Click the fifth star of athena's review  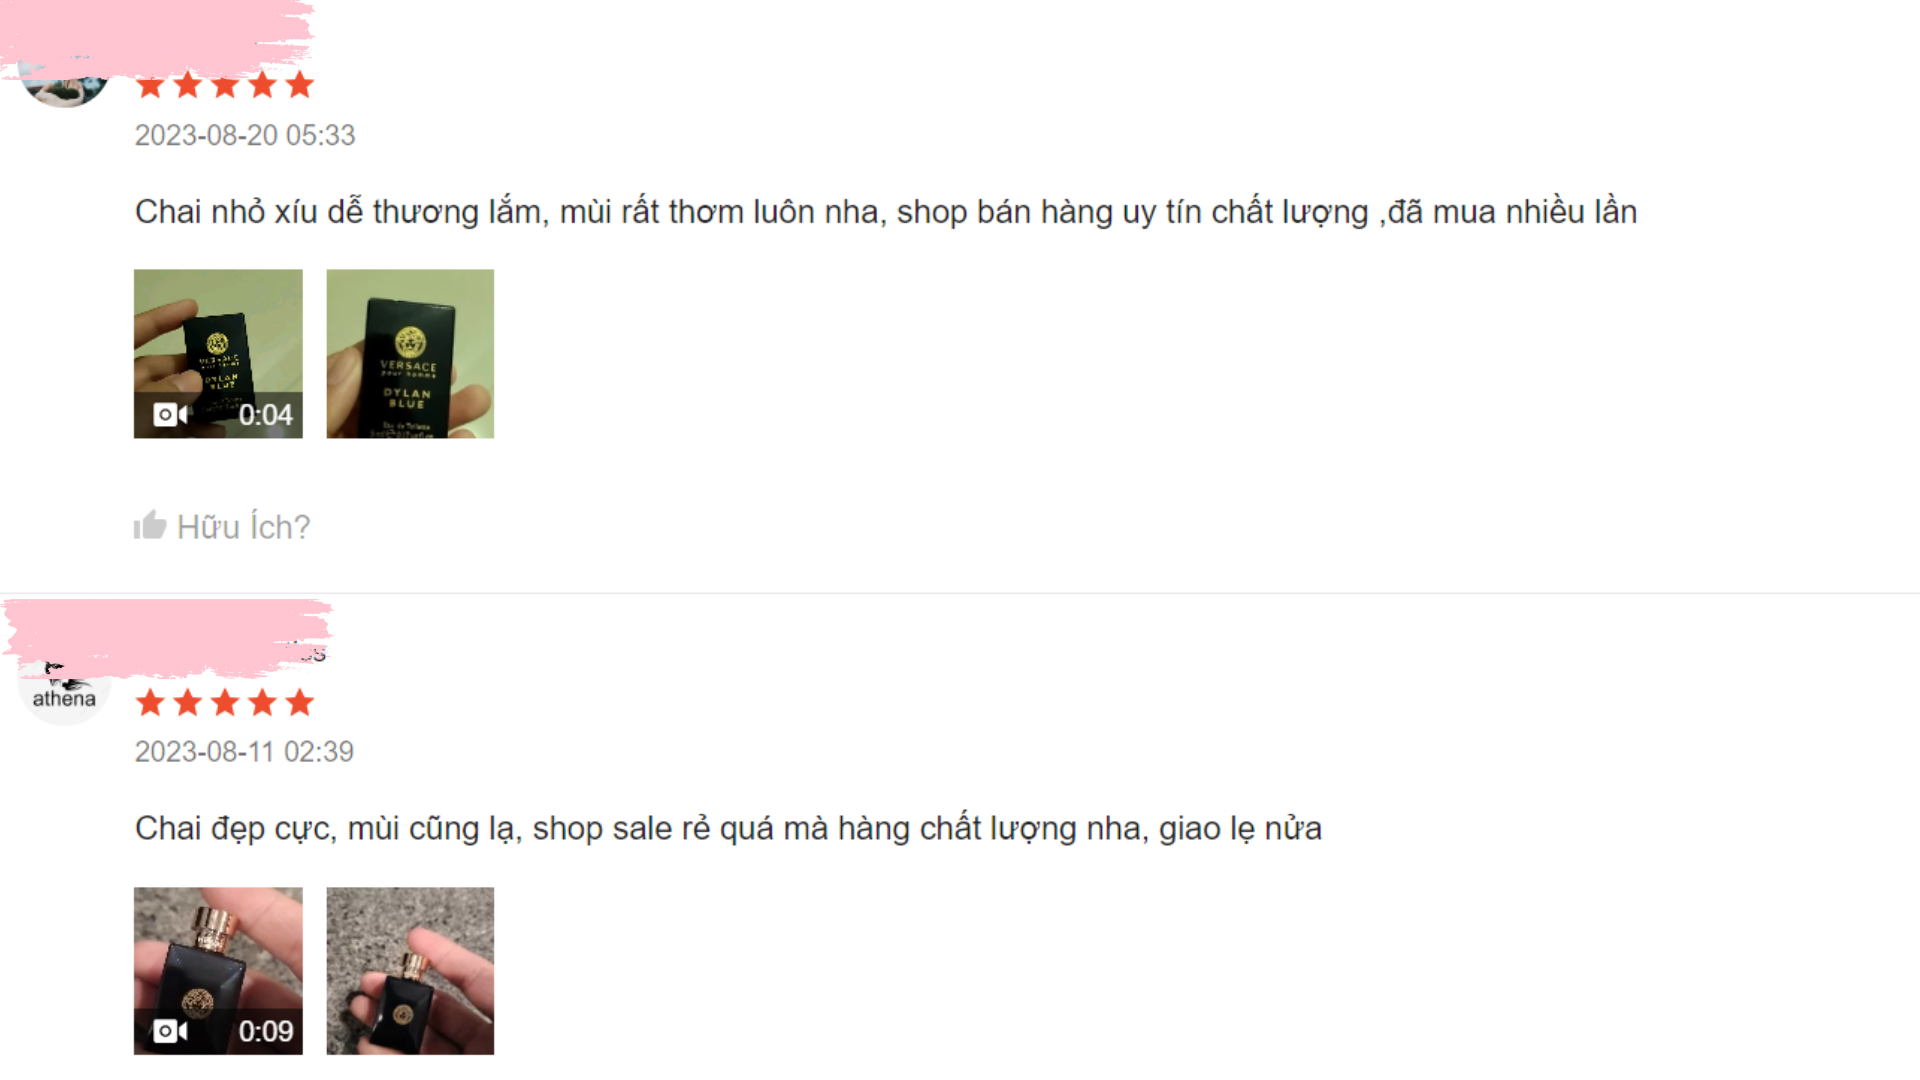coord(300,703)
